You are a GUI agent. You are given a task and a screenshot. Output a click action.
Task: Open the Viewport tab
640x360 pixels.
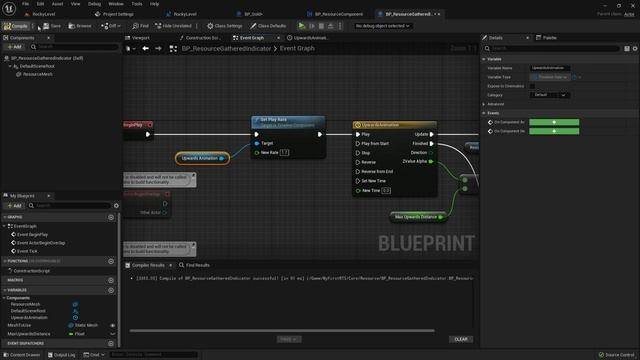point(138,38)
